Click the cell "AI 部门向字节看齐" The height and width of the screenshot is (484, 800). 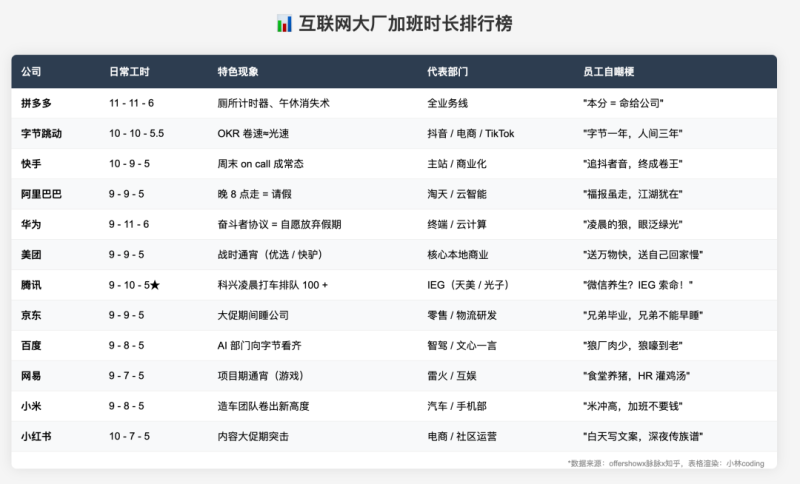click(x=259, y=346)
